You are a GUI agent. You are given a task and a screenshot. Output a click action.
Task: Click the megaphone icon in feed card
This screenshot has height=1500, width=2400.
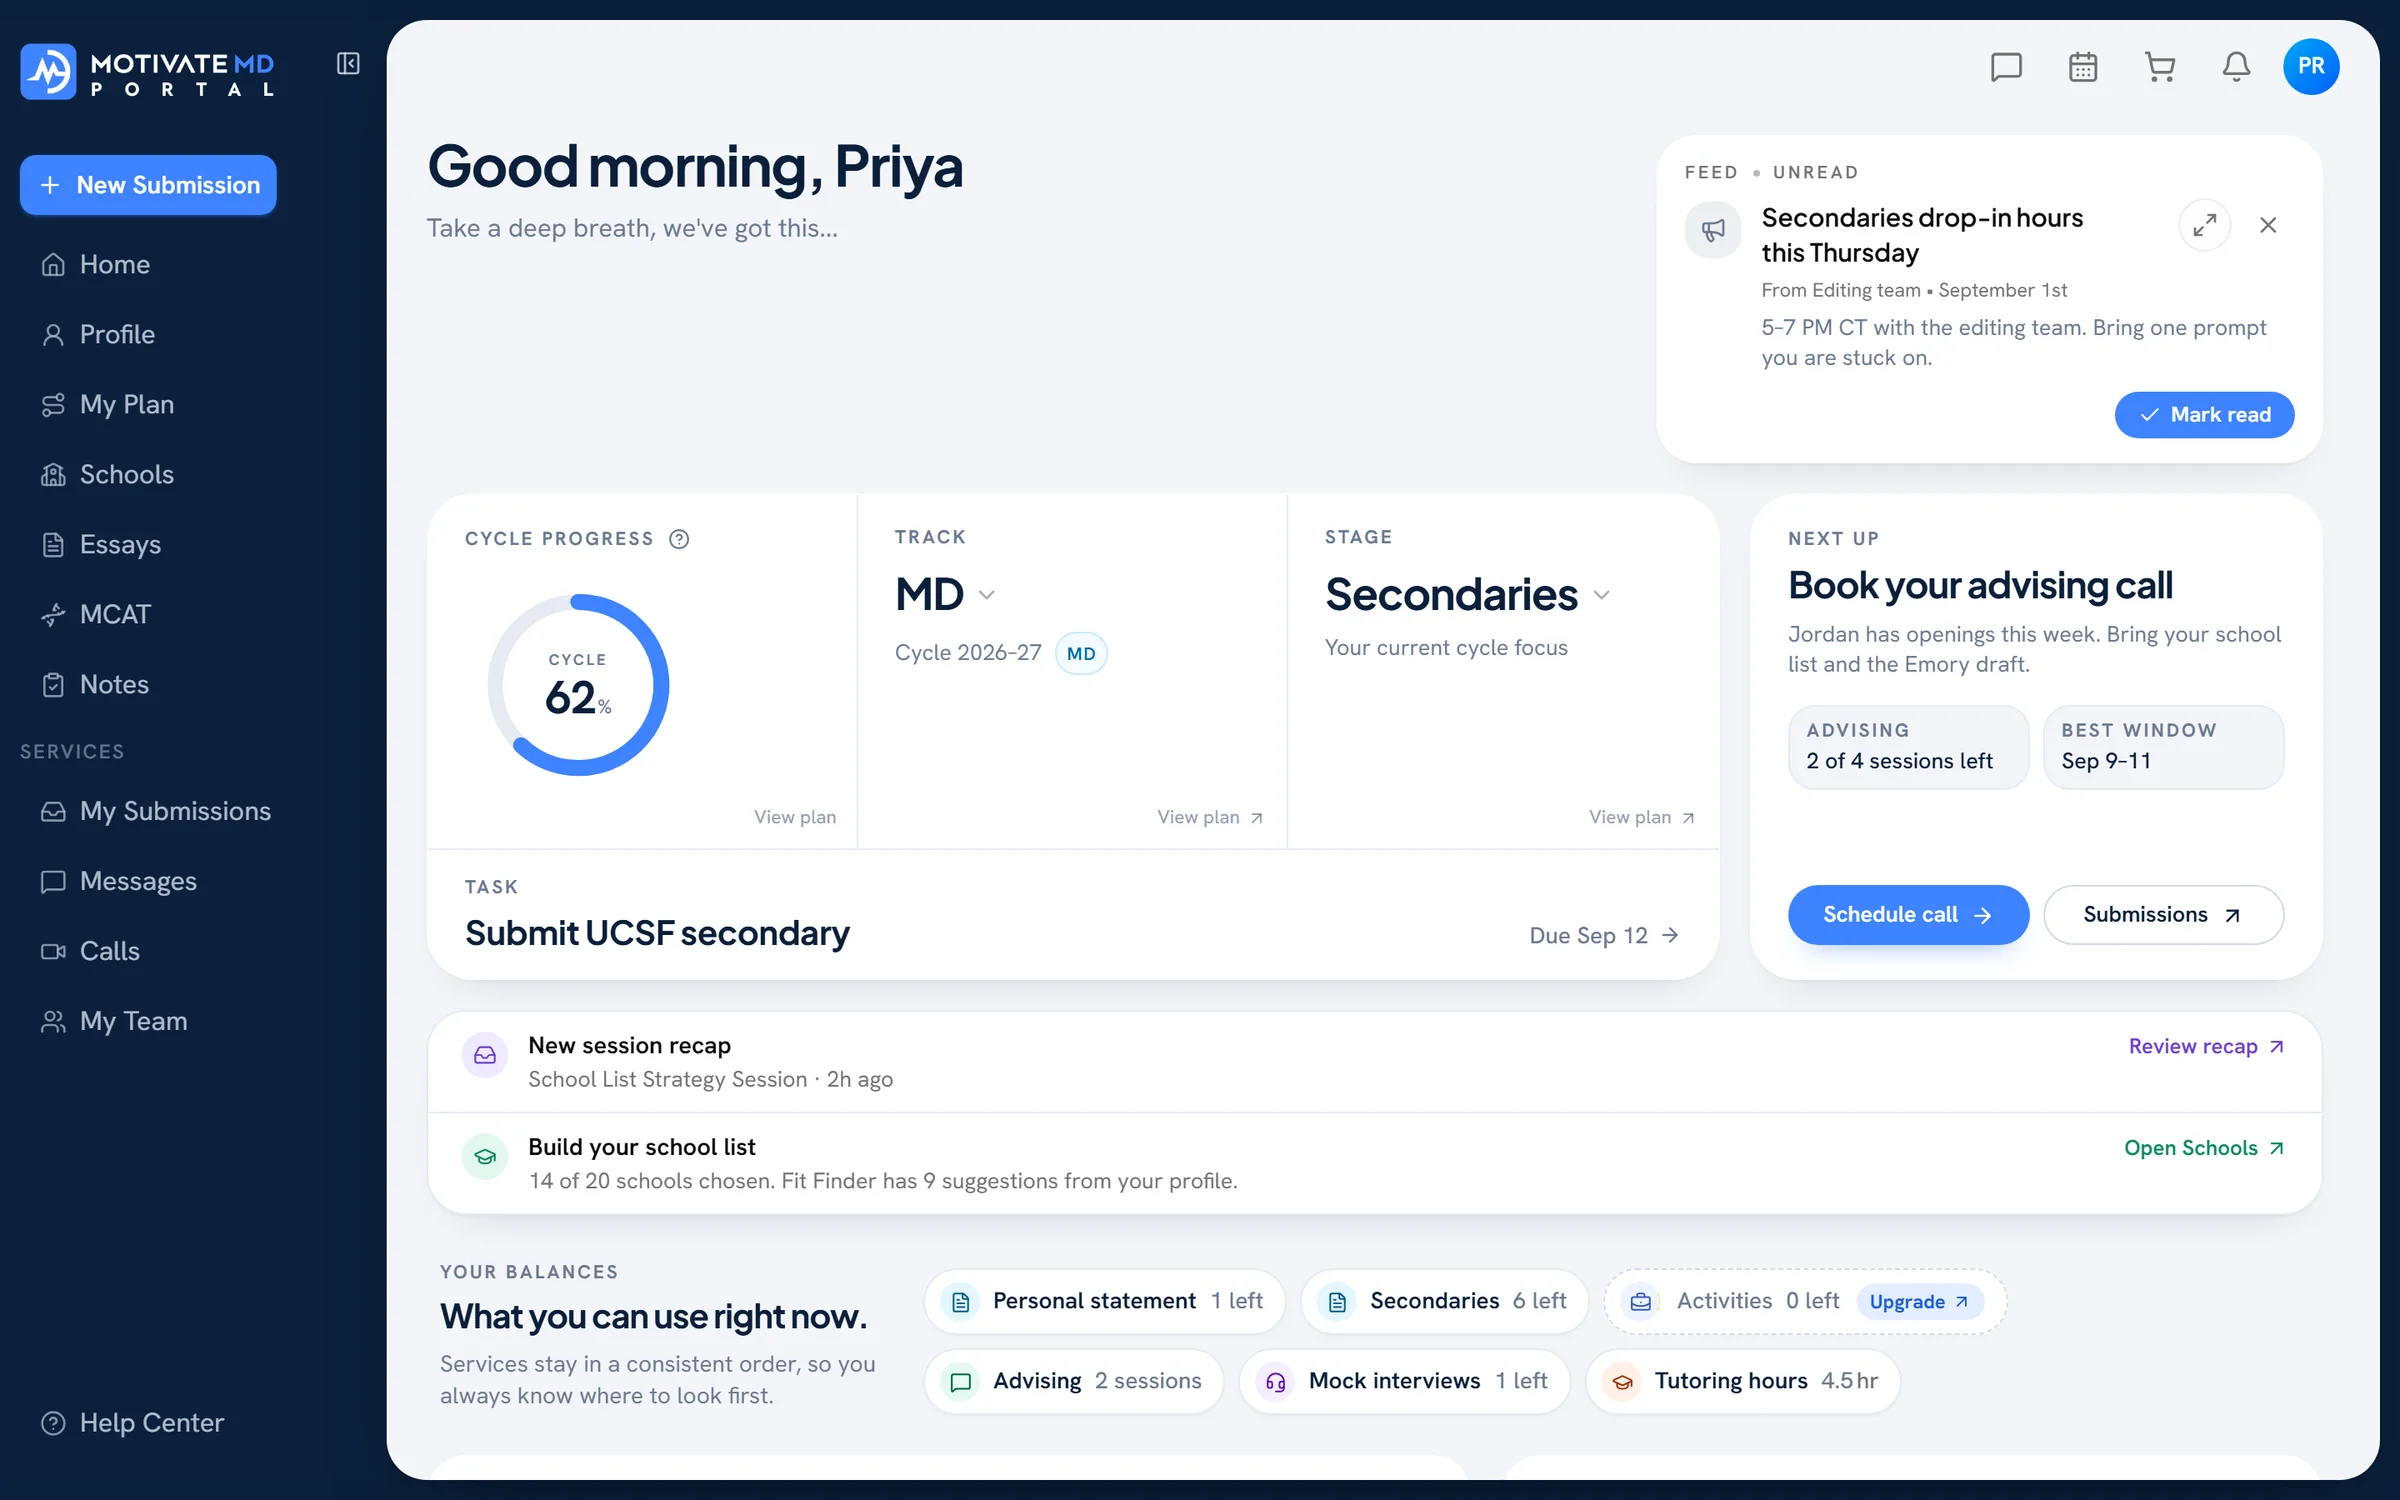point(1713,231)
